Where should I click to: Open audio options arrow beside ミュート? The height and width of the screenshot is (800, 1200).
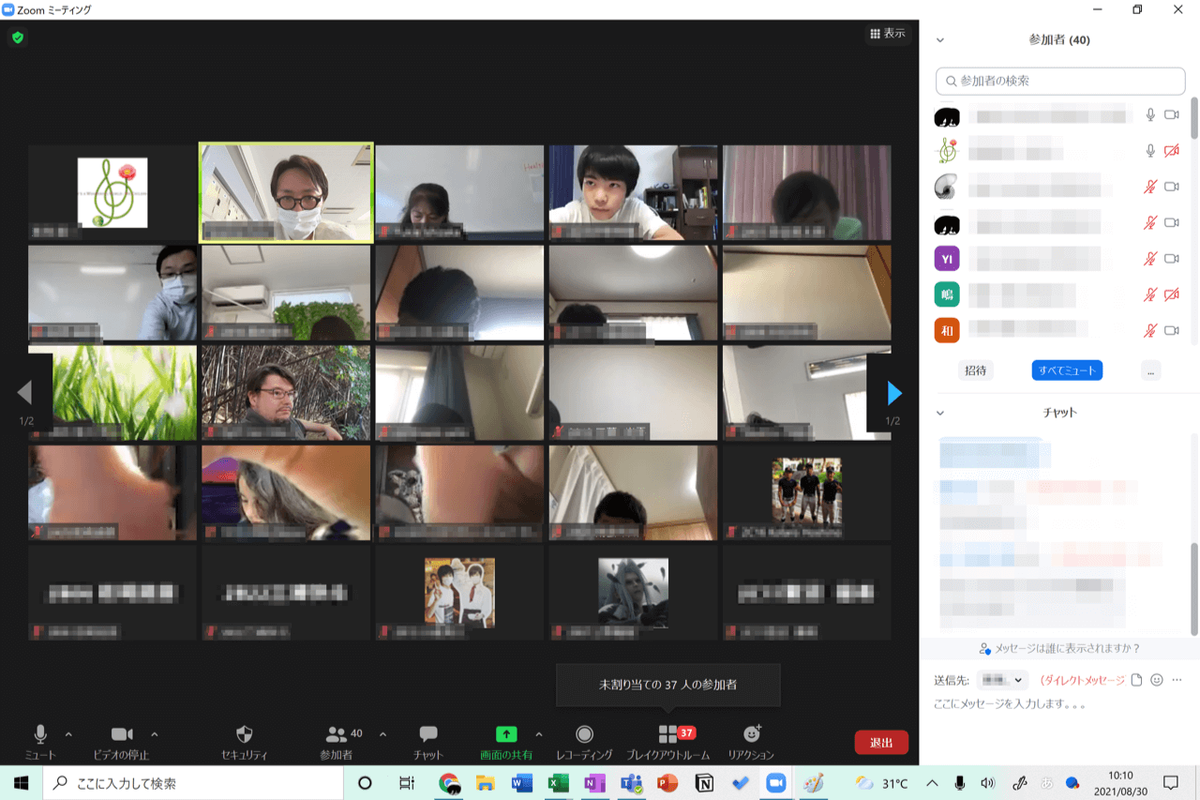coord(68,734)
